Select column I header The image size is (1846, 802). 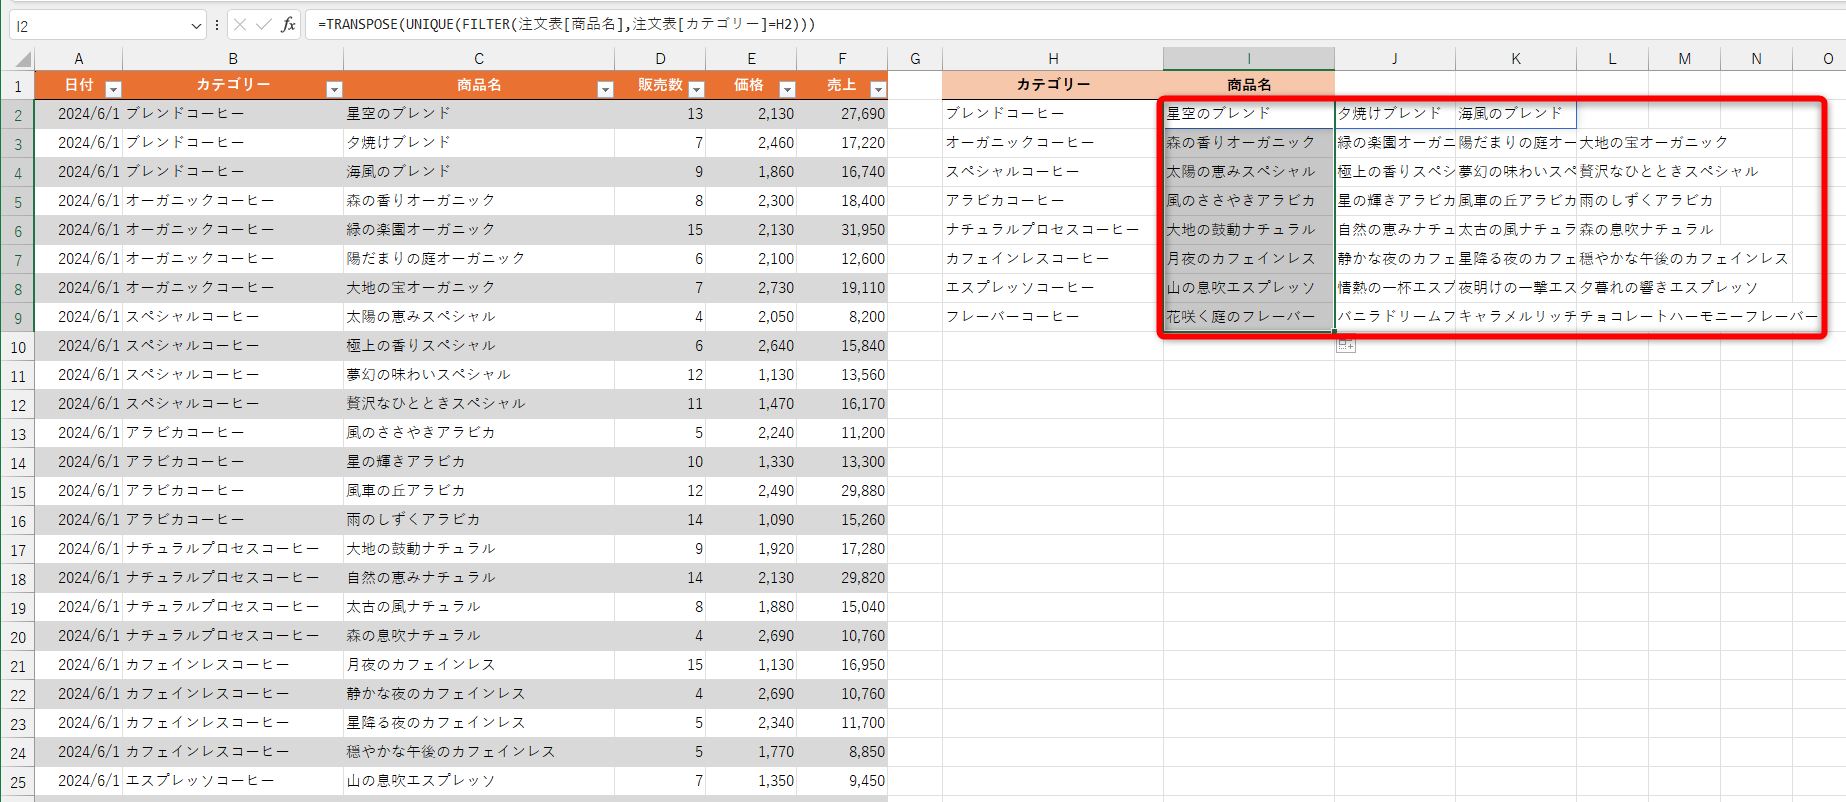tap(1249, 59)
